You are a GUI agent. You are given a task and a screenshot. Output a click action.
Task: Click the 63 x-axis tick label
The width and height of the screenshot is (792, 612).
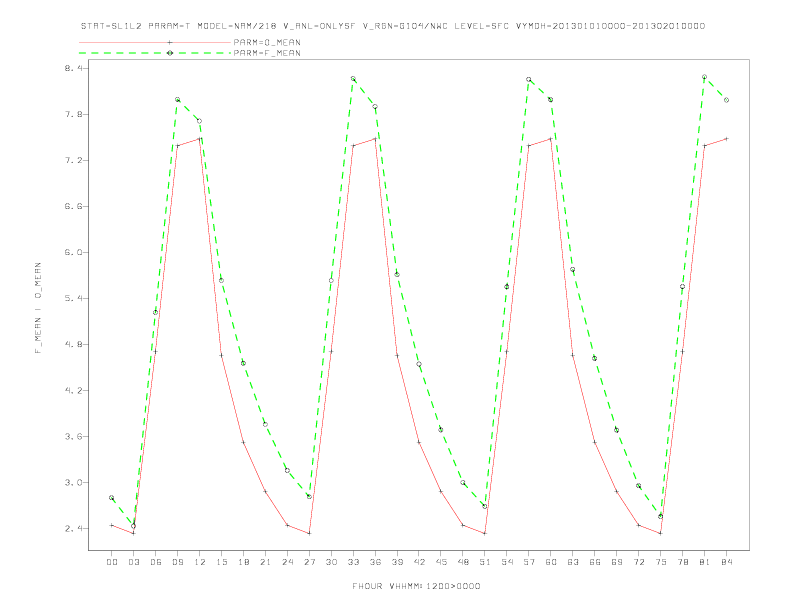(573, 562)
